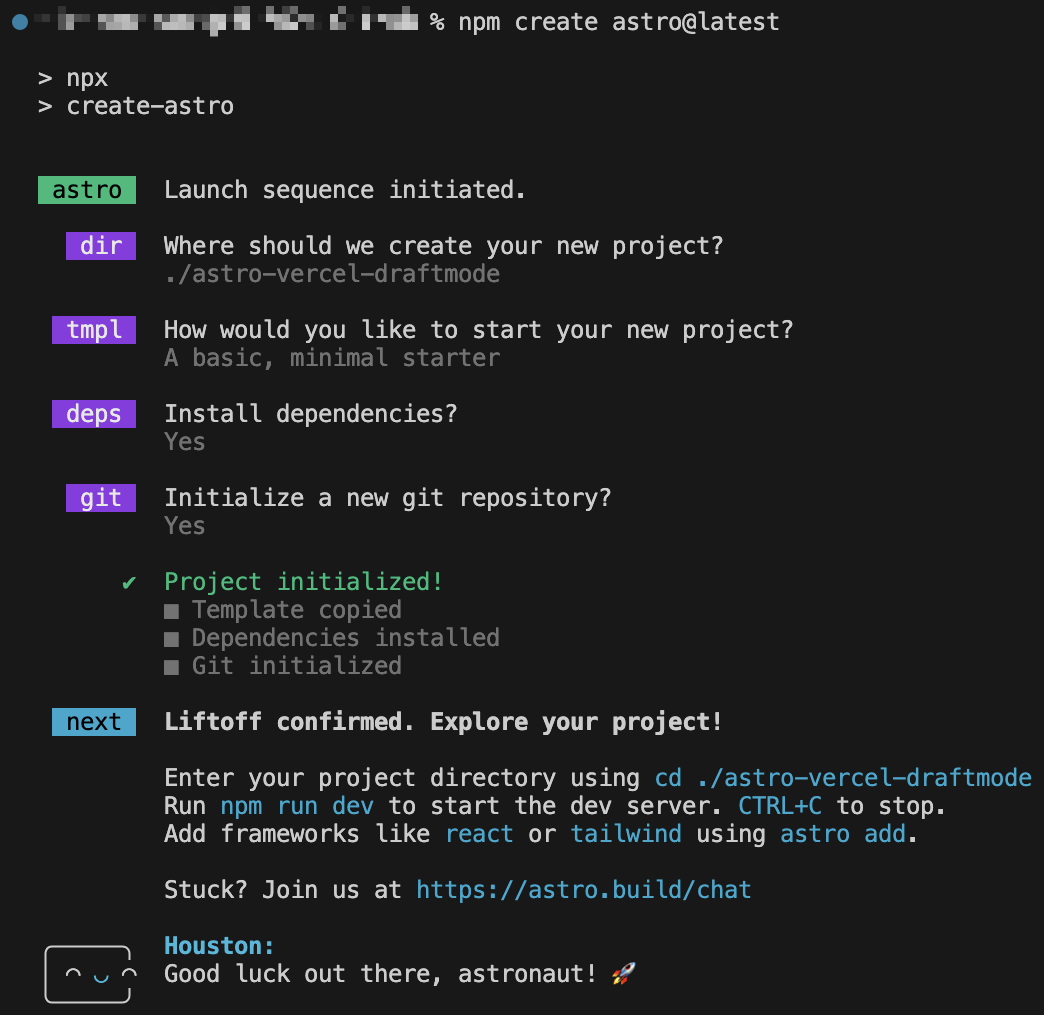Click the purple deps label badge
The image size is (1044, 1015).
pos(93,414)
